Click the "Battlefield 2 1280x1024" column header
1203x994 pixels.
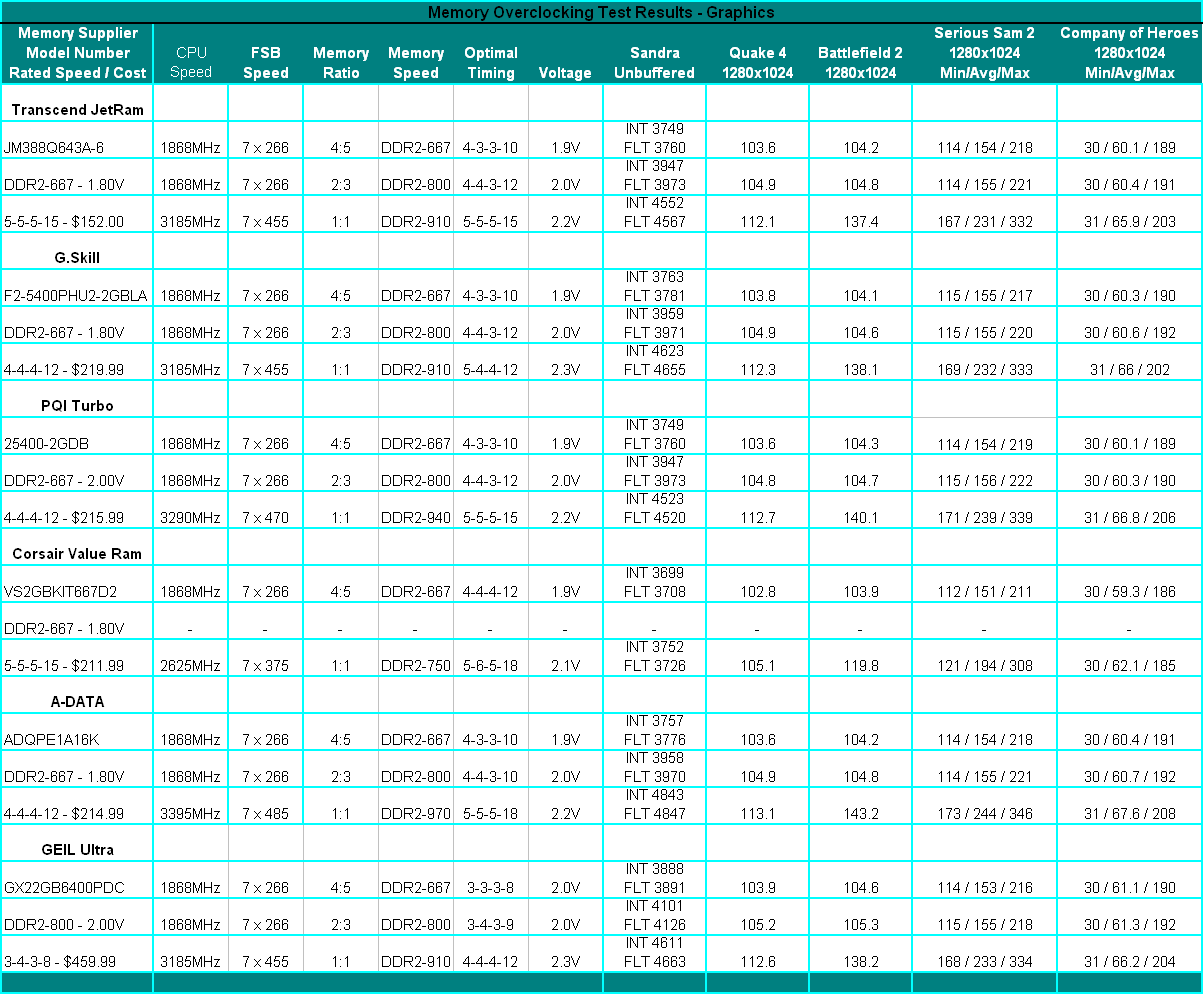[x=860, y=63]
